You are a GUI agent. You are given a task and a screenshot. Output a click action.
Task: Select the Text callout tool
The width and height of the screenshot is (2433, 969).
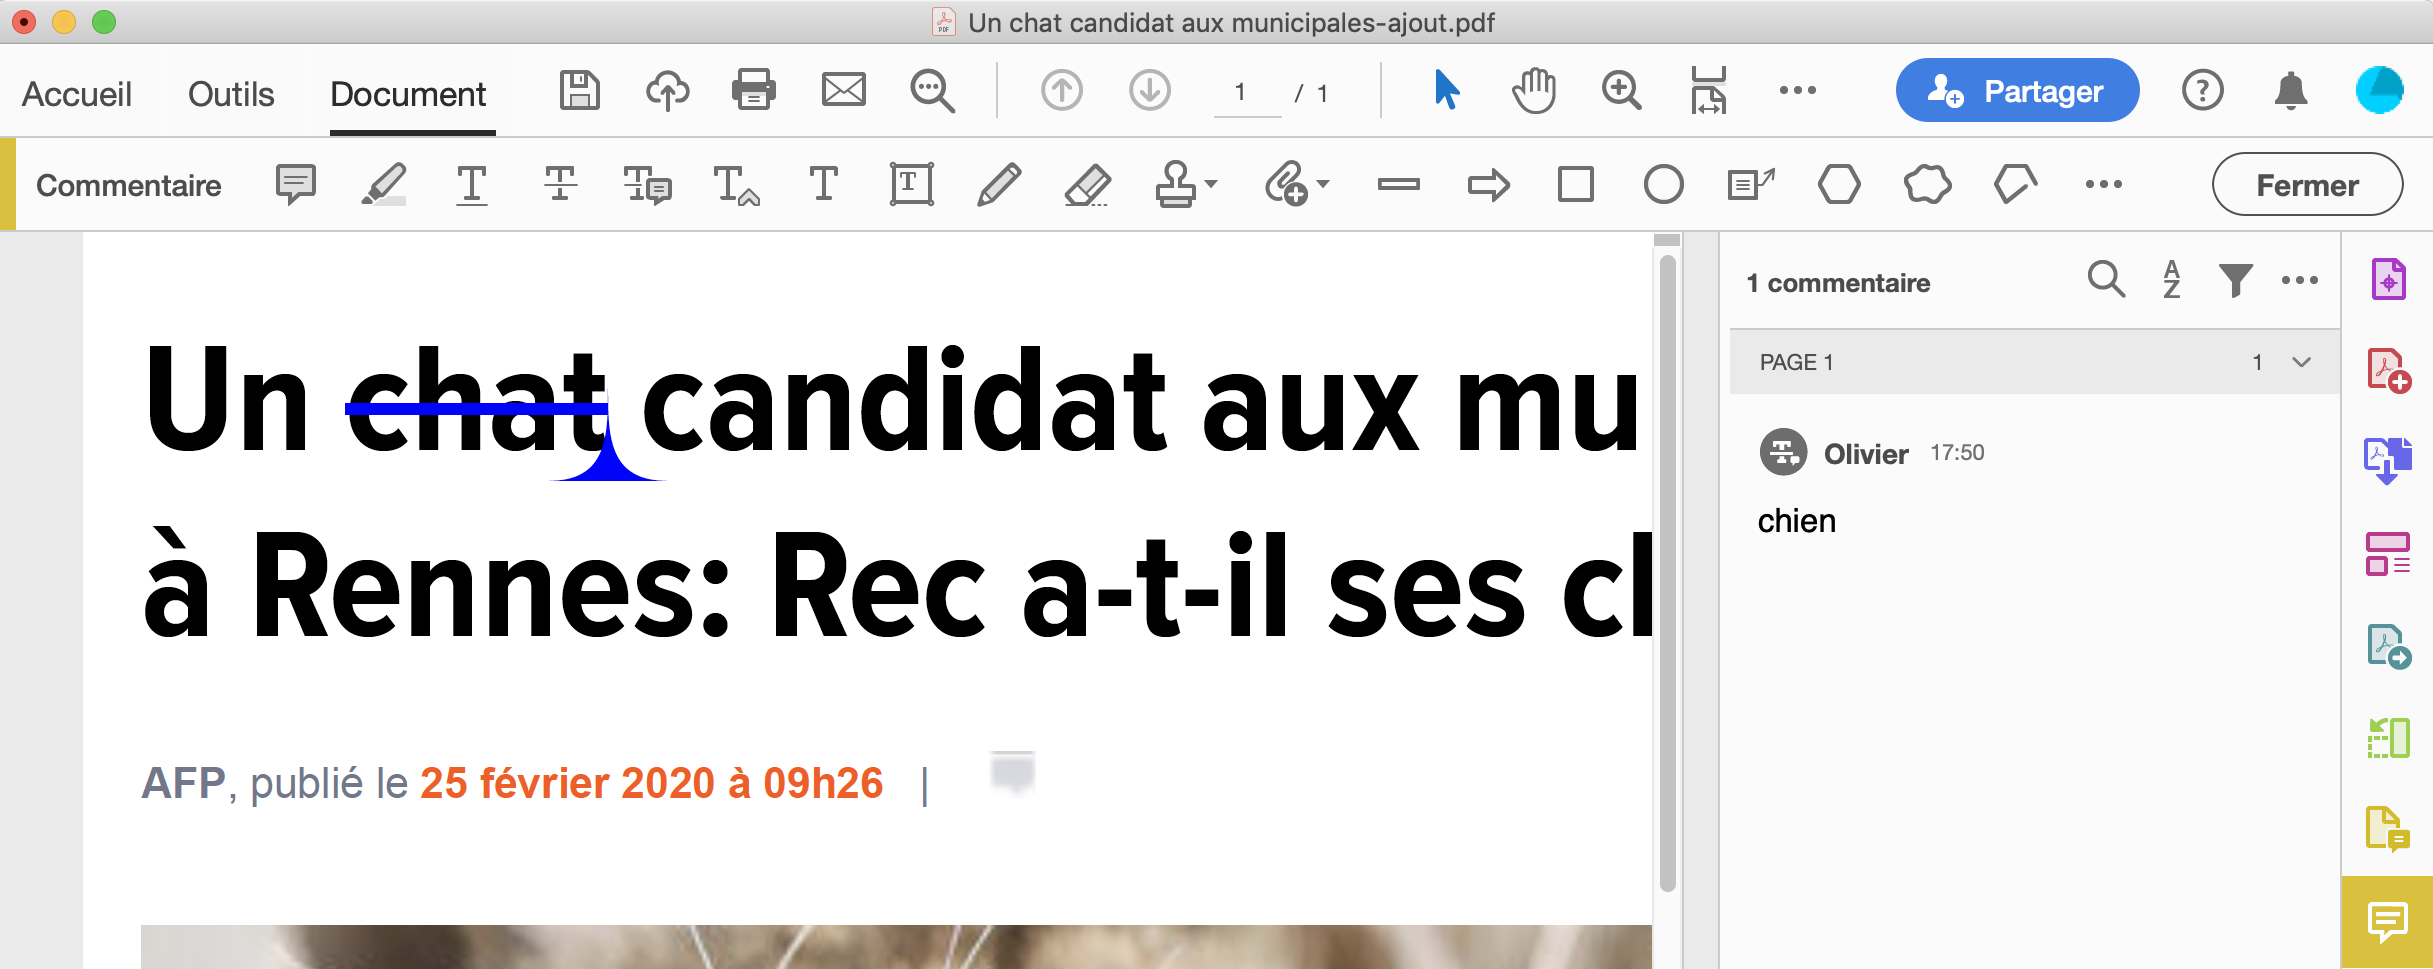[x=1751, y=185]
